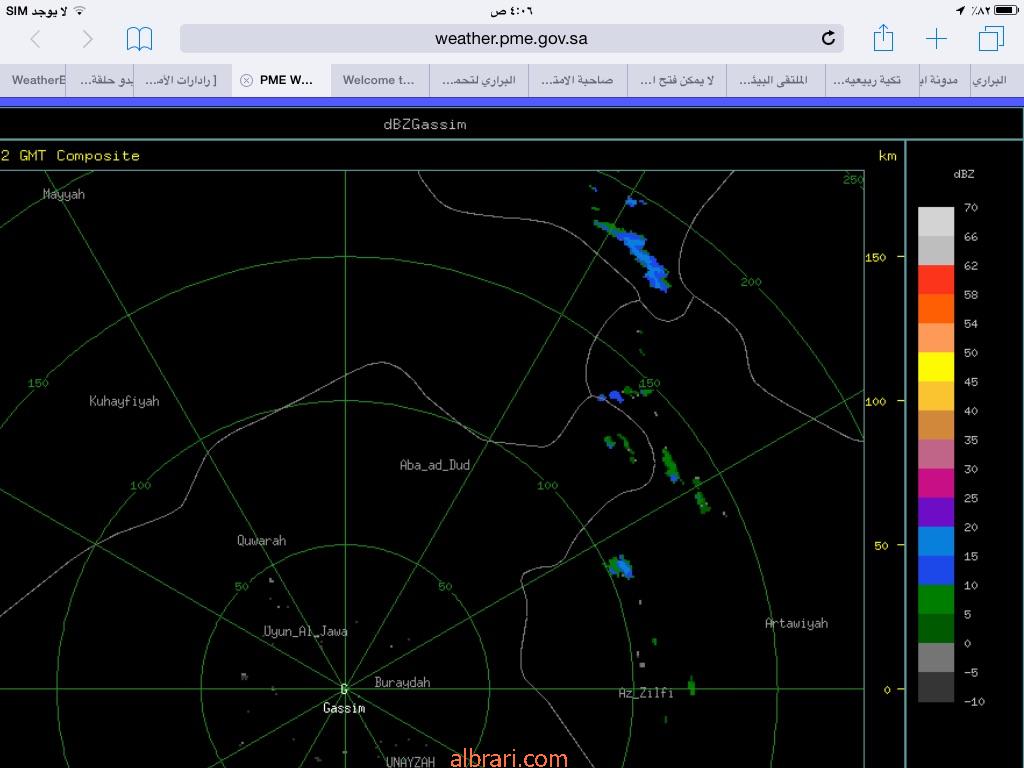Open the لا يمكن فتح ا... tab

coord(677,80)
